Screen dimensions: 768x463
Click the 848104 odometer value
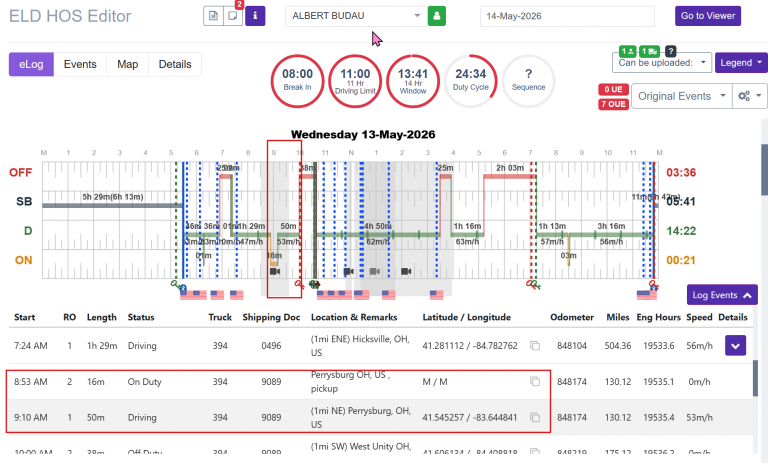coord(571,346)
